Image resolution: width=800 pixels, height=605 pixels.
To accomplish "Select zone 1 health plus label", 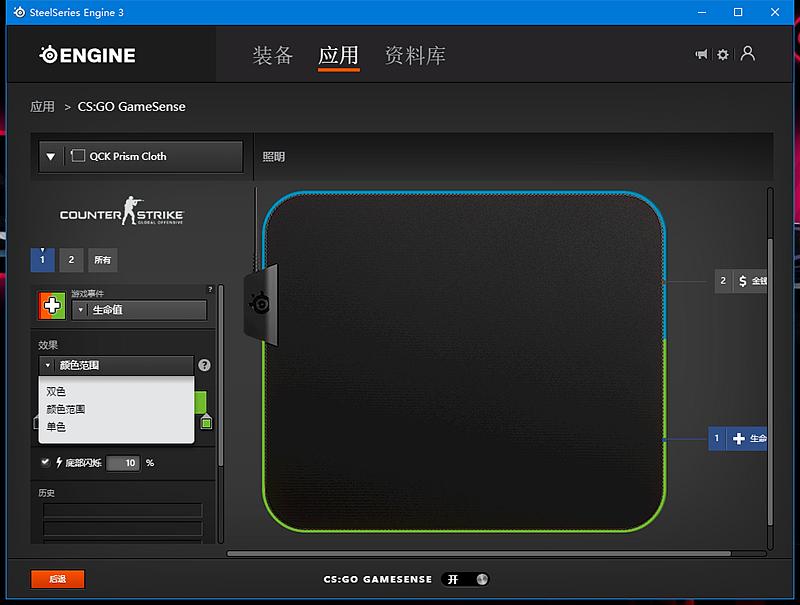I will (738, 438).
